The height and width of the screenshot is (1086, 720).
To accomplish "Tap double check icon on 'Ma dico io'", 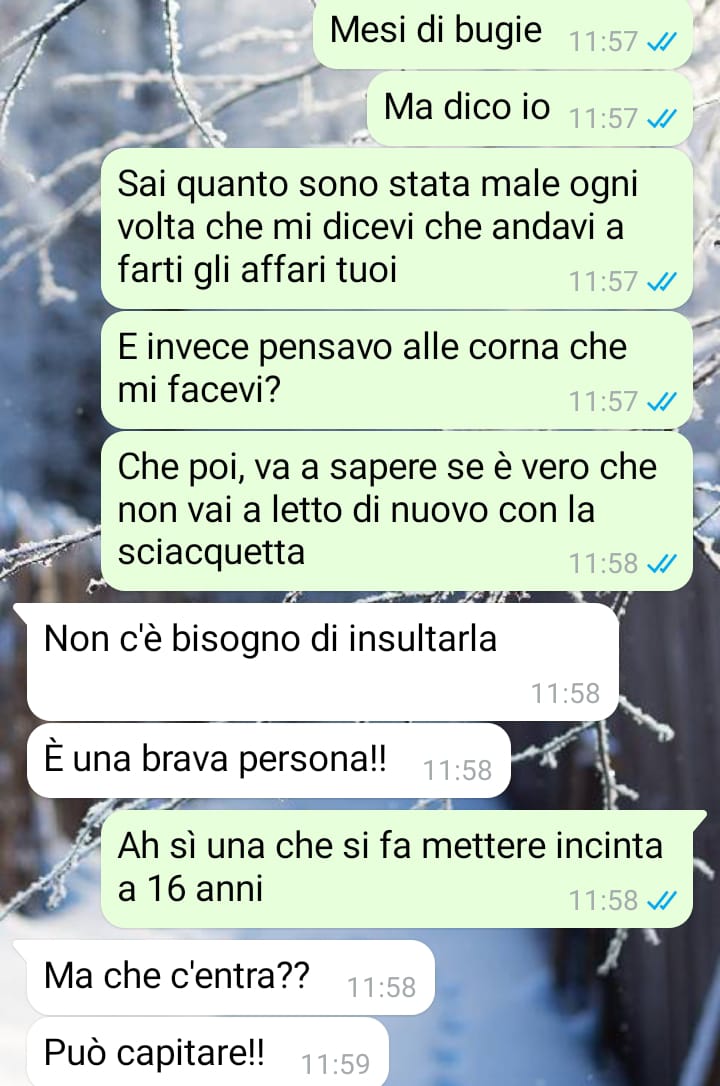I will pos(661,119).
